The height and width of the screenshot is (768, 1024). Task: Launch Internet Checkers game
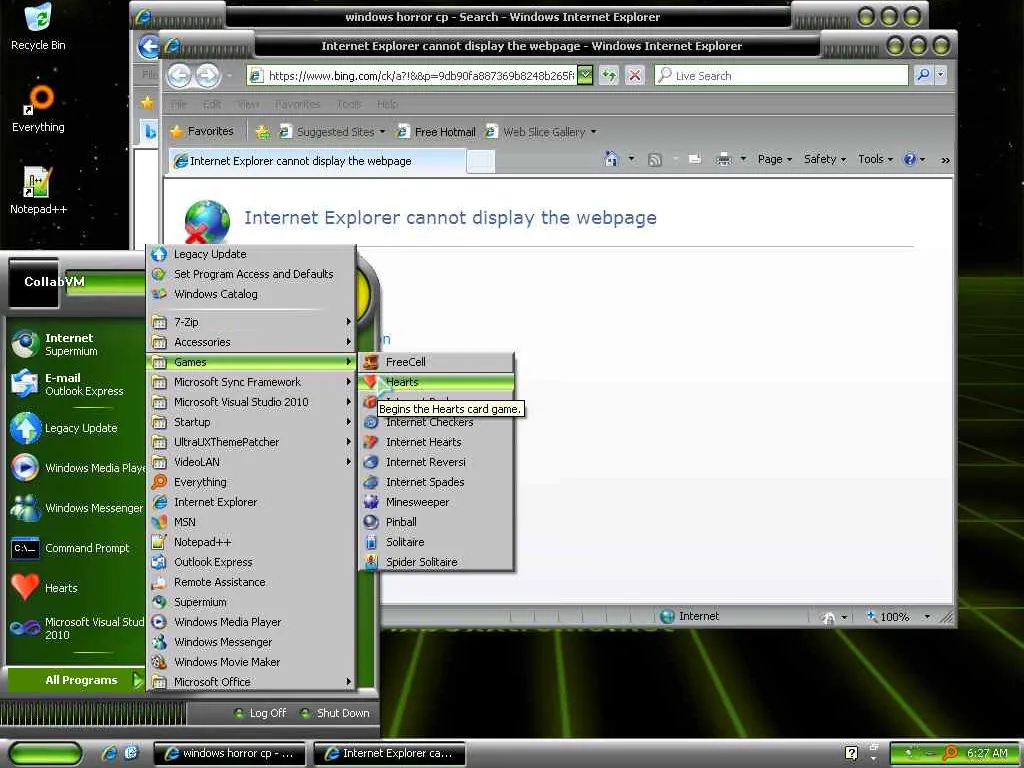436,423
